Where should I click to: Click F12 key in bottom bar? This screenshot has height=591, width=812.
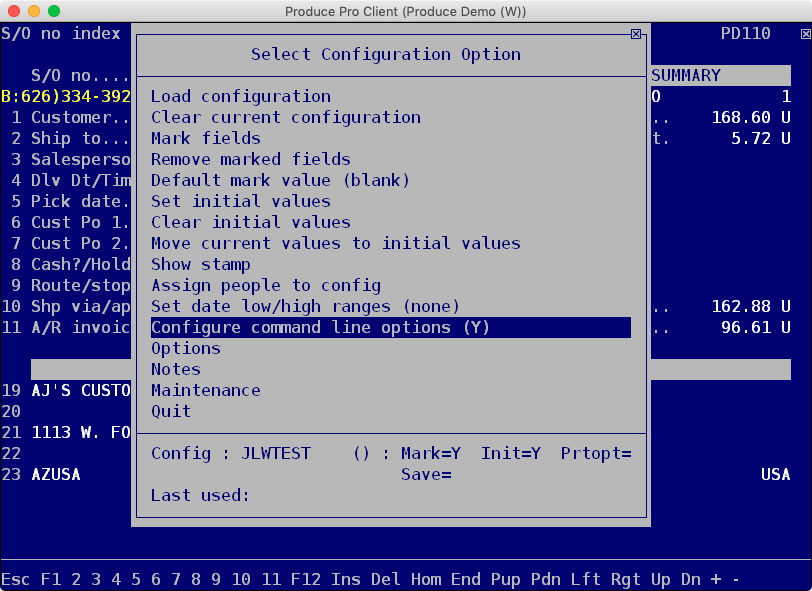306,579
